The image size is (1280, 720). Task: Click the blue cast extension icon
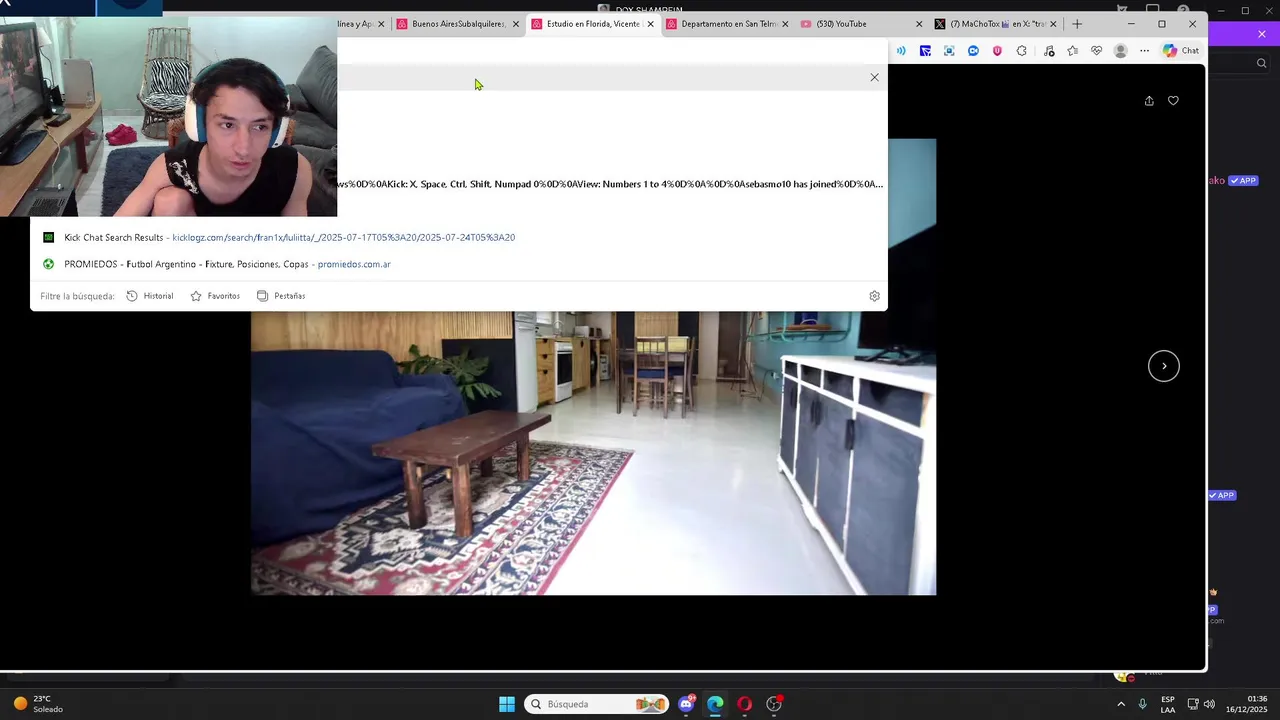pyautogui.click(x=925, y=51)
